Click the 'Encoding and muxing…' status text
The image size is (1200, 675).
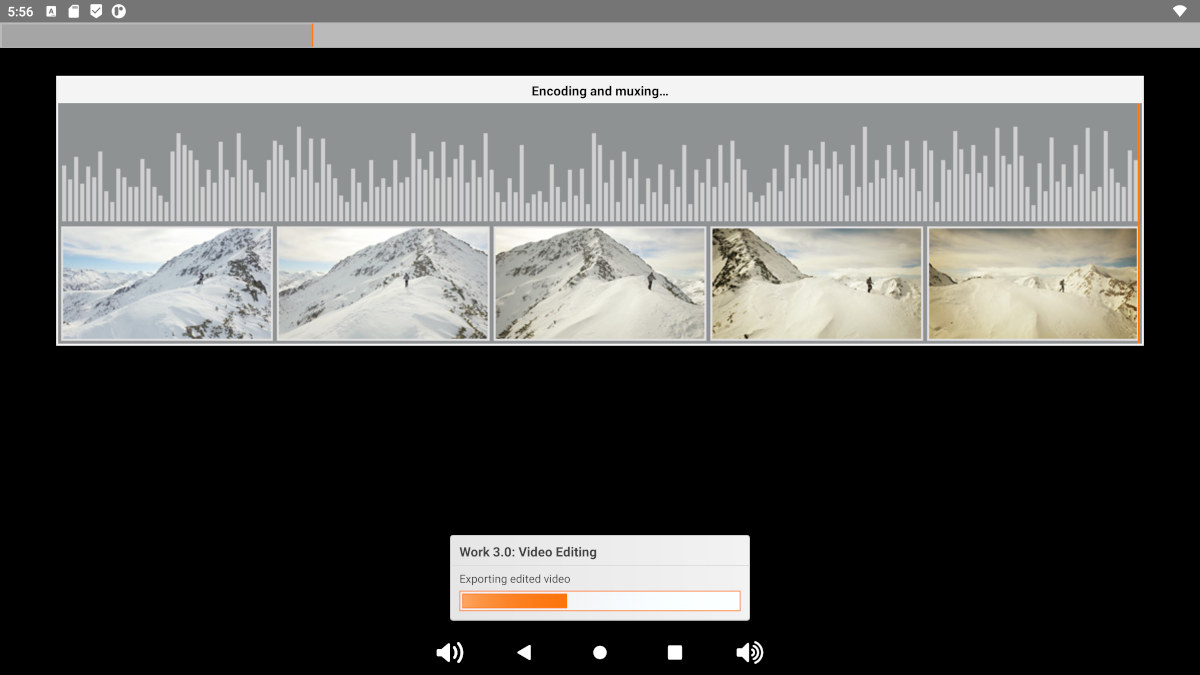pos(600,91)
